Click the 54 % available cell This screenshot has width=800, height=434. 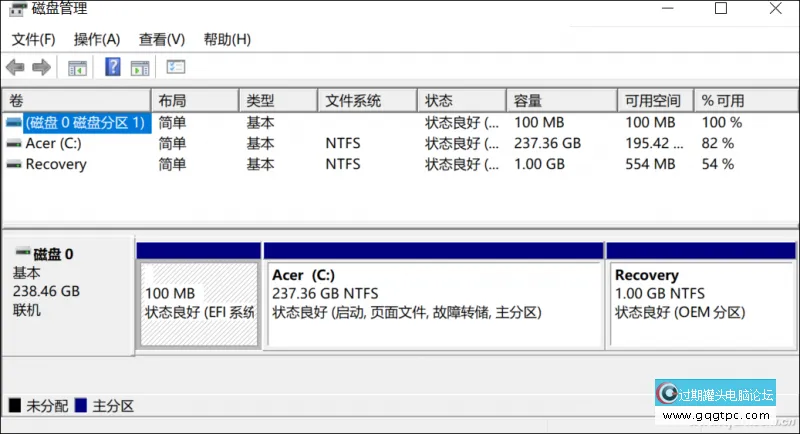tap(717, 164)
